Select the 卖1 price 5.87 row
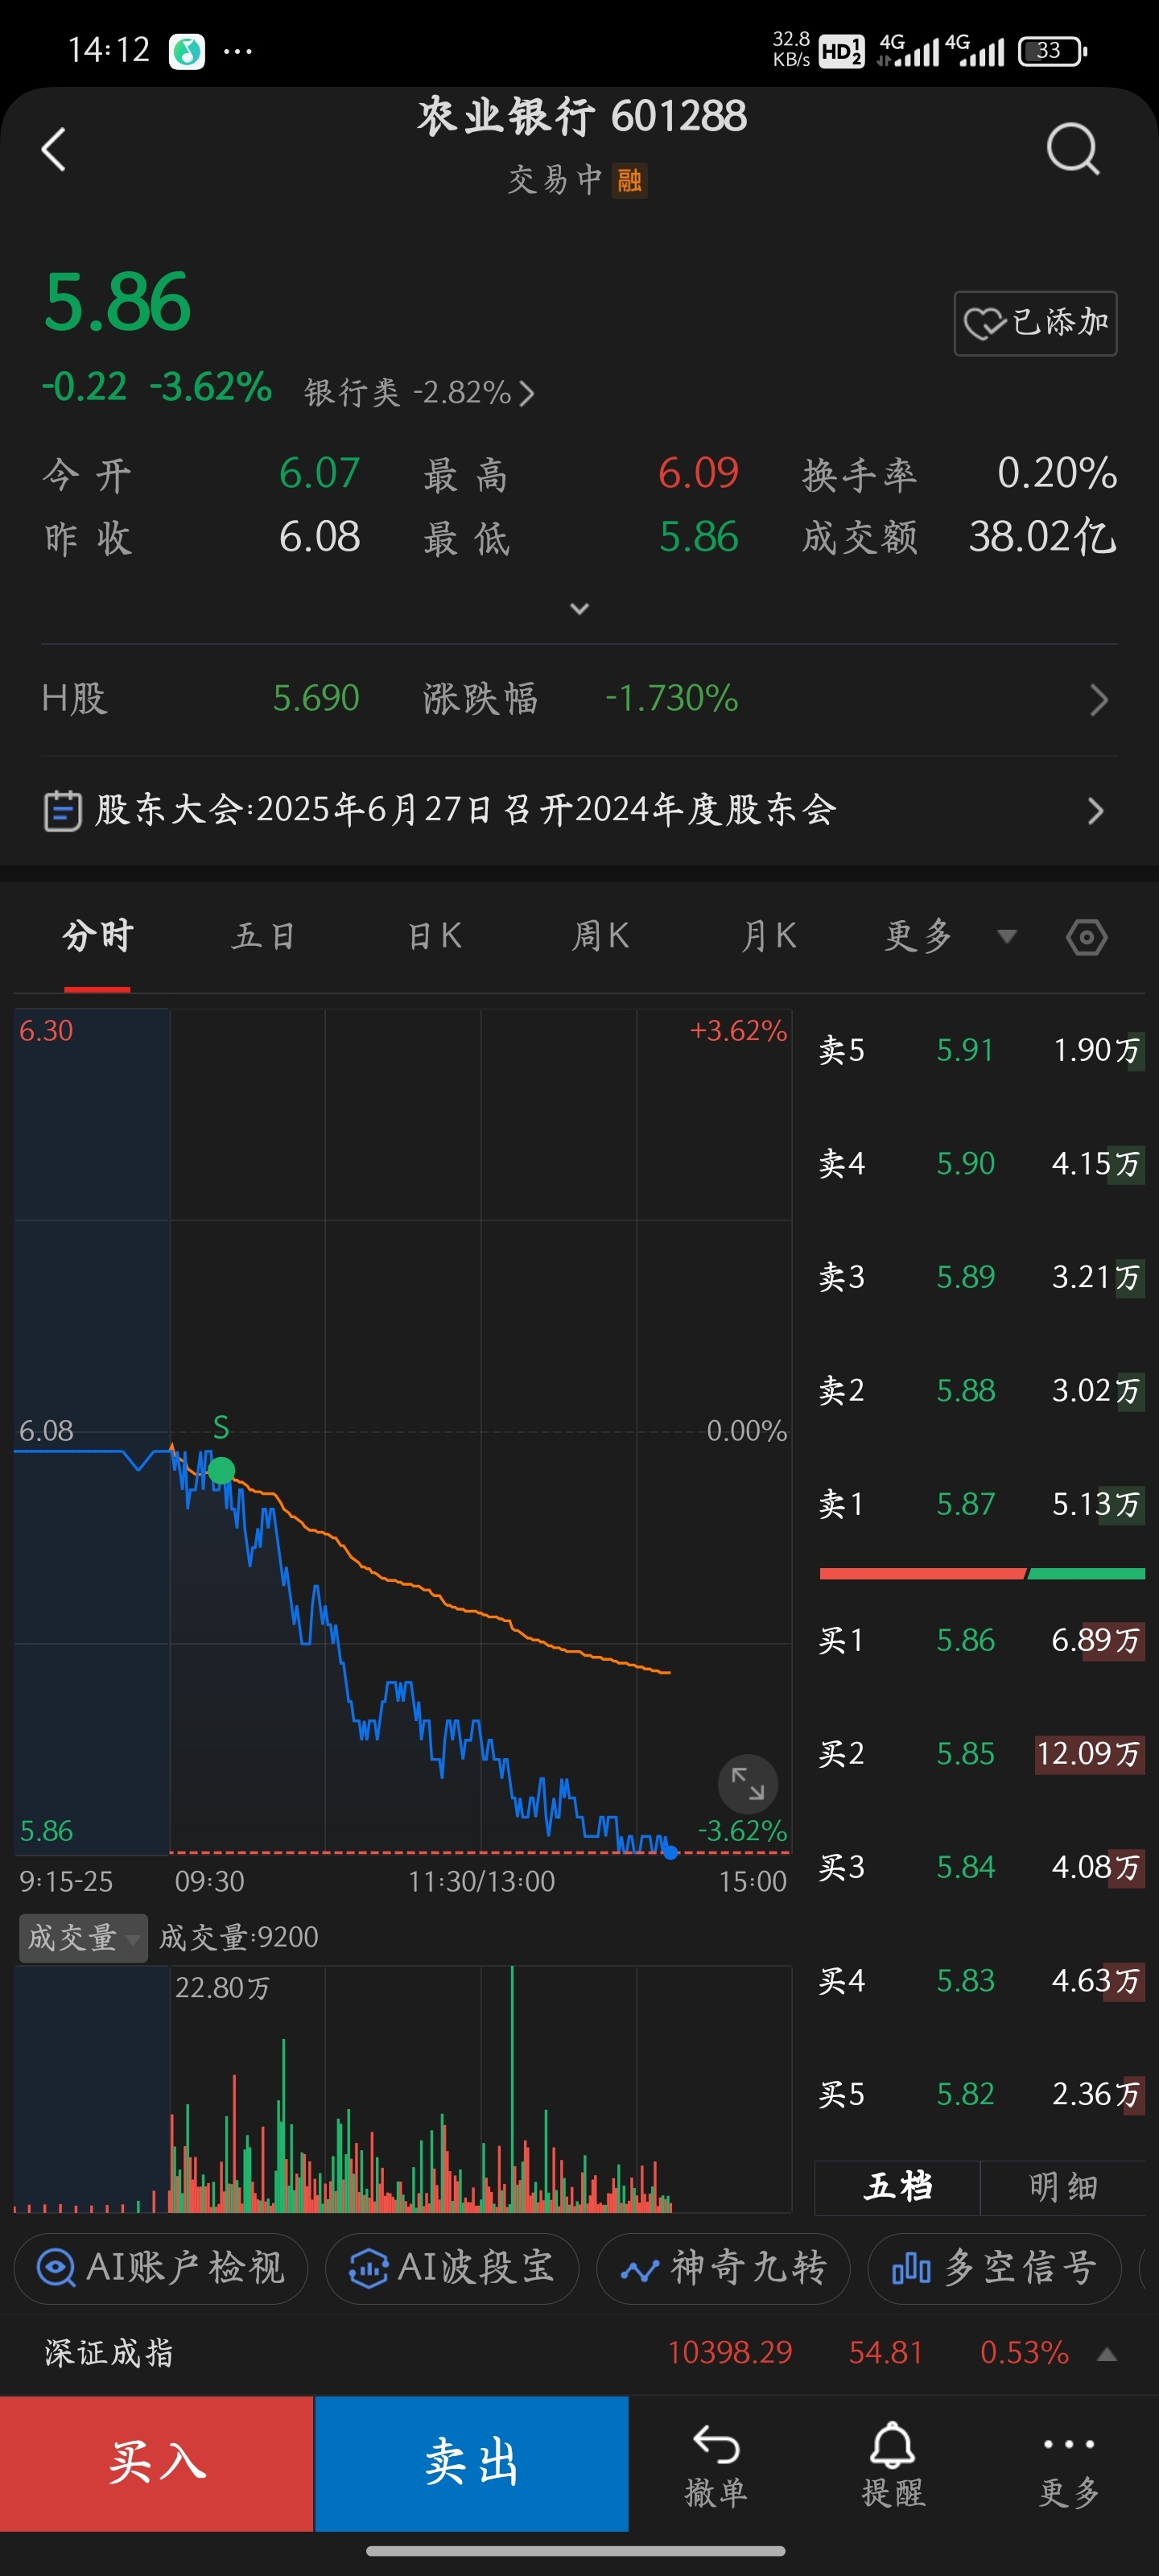1159x2576 pixels. point(980,1504)
